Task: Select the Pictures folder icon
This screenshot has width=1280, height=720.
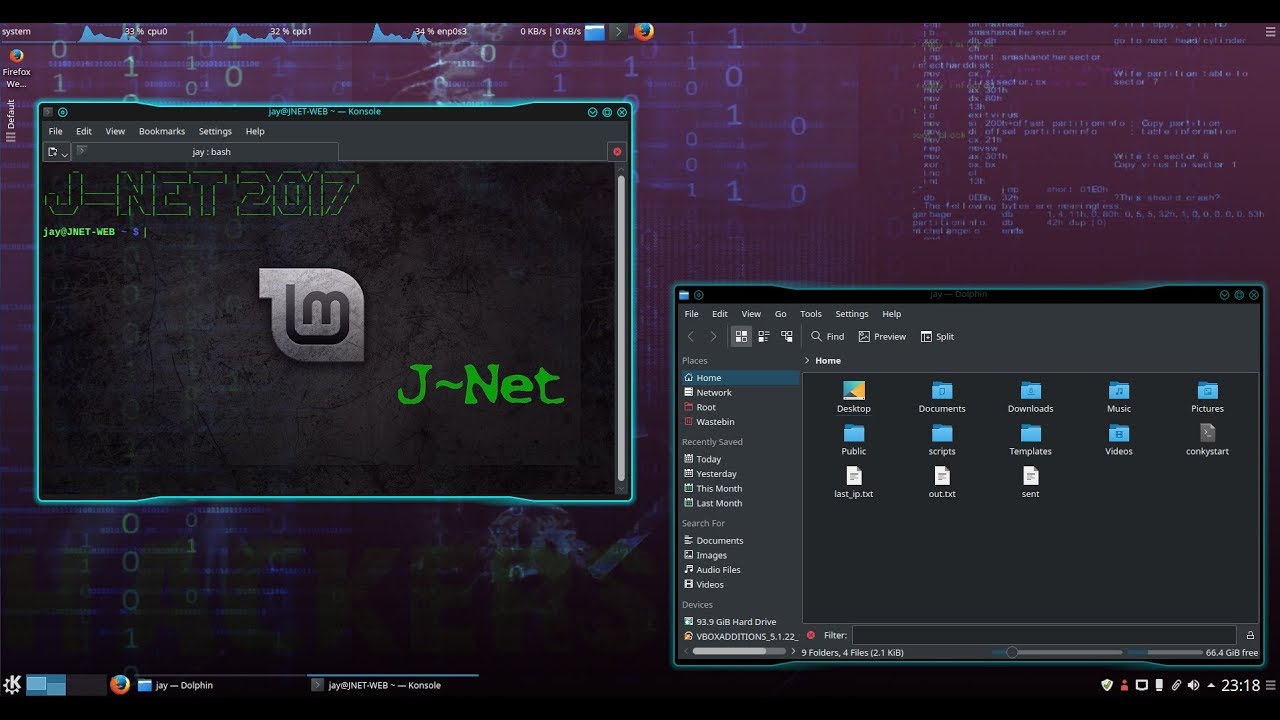Action: pyautogui.click(x=1207, y=391)
